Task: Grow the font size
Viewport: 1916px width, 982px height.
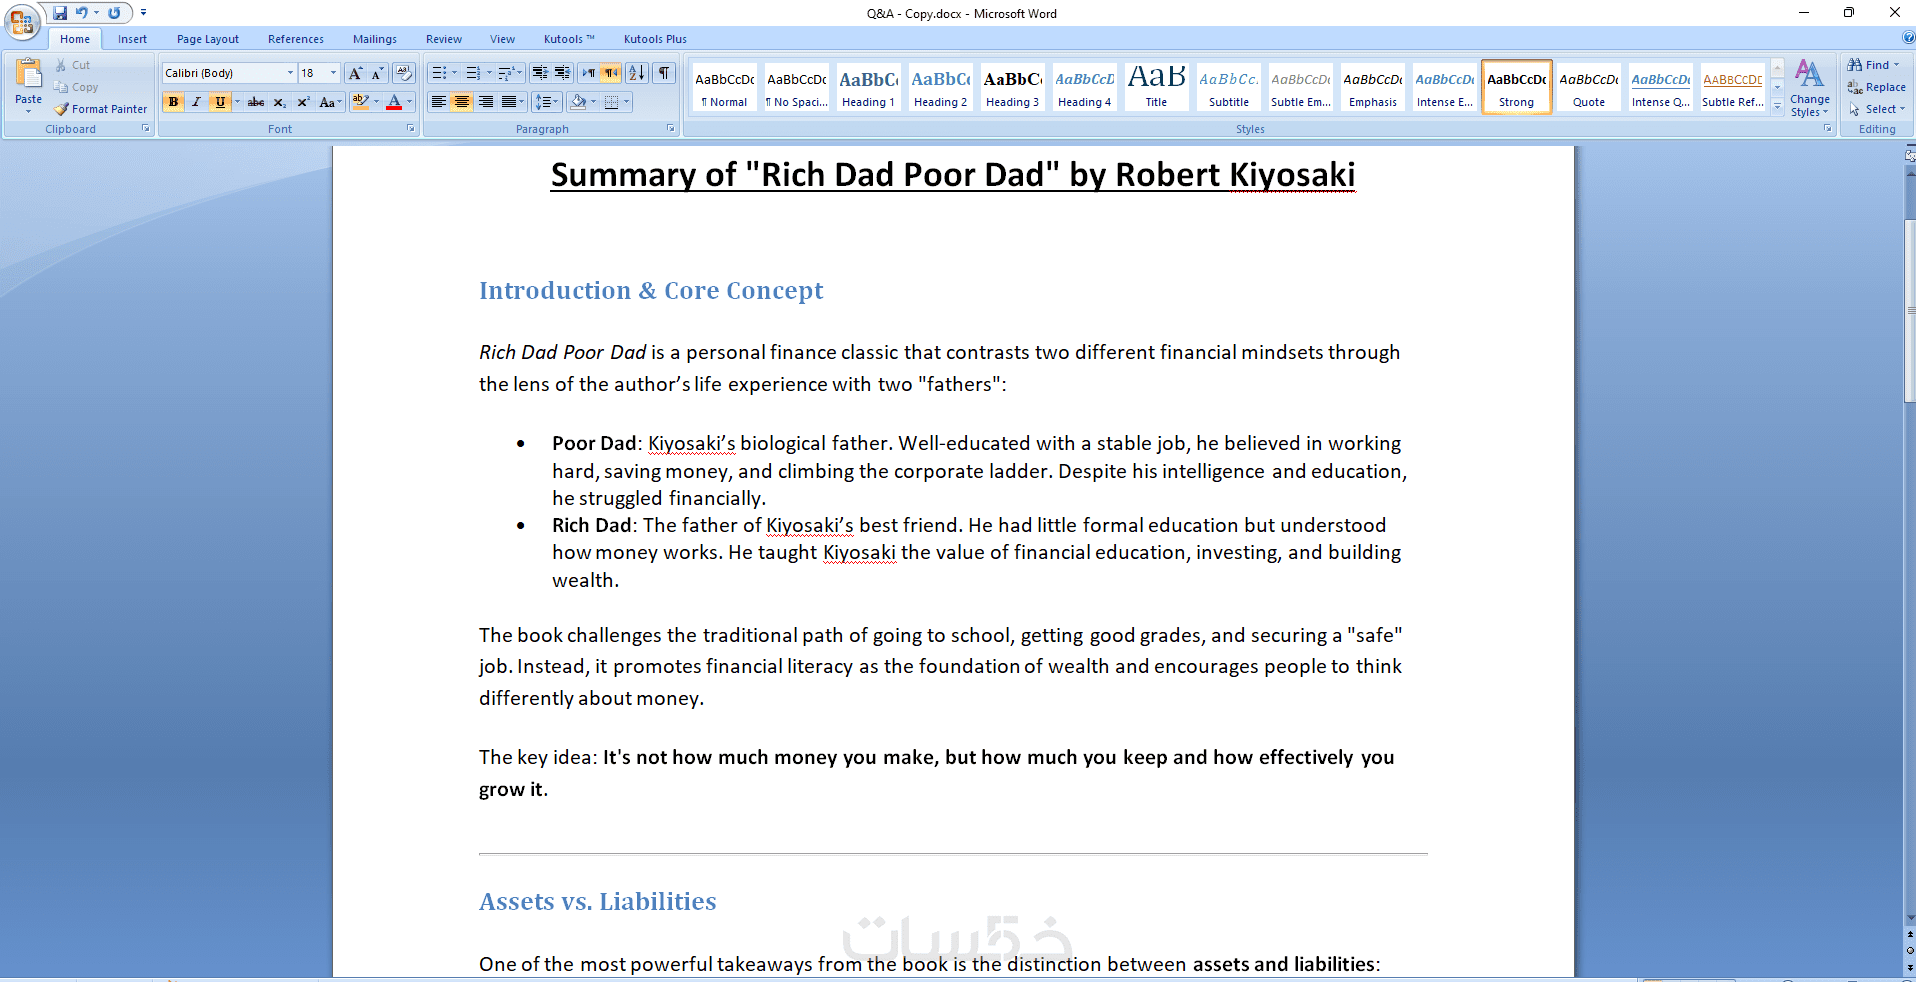Action: point(355,73)
